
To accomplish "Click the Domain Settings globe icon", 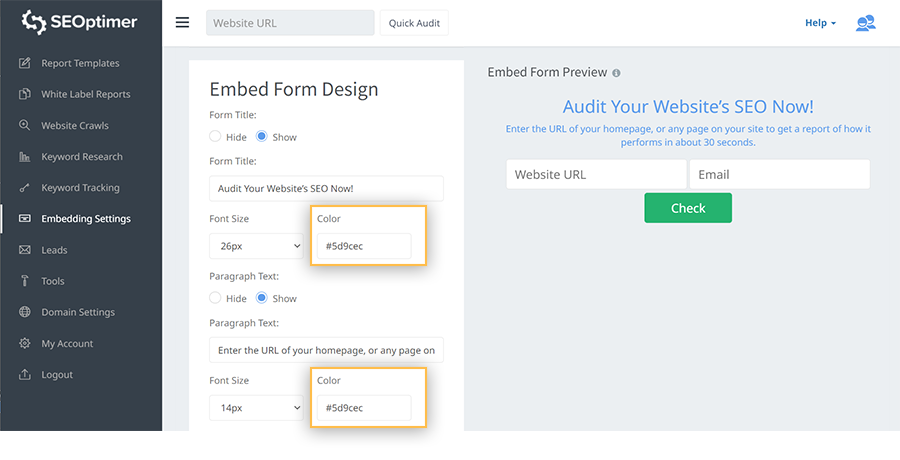I will 24,312.
